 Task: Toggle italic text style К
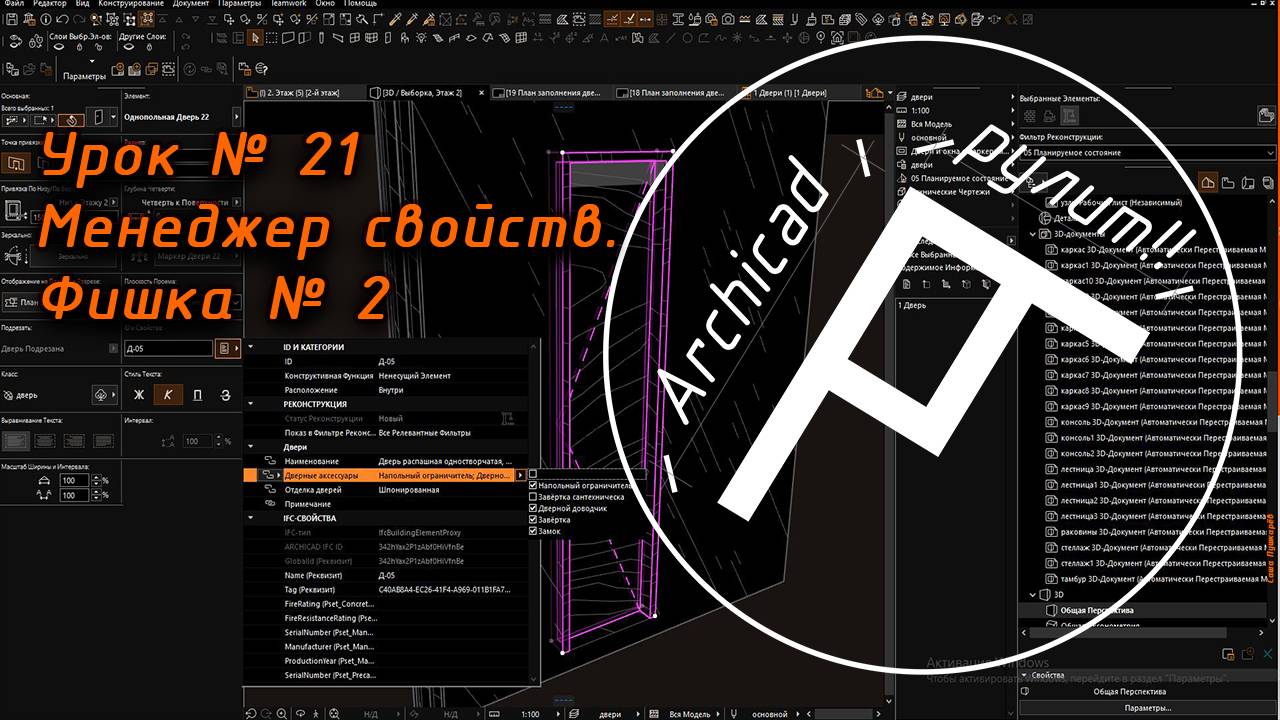coord(168,395)
